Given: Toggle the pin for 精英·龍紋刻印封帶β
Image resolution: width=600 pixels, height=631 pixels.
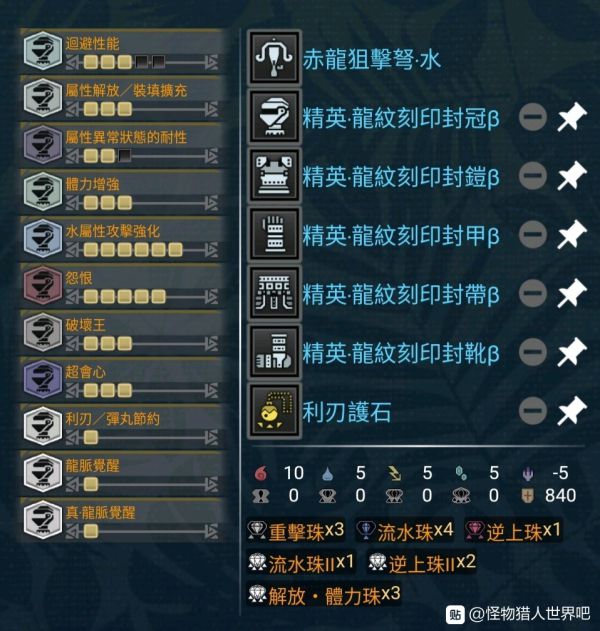Looking at the screenshot, I should point(572,293).
